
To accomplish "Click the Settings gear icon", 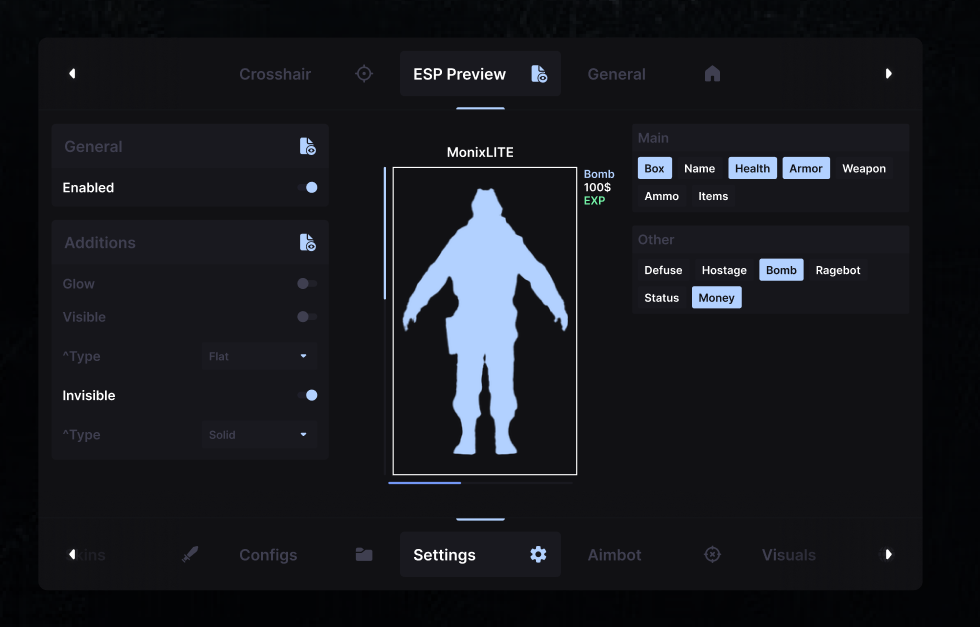I will pos(538,554).
